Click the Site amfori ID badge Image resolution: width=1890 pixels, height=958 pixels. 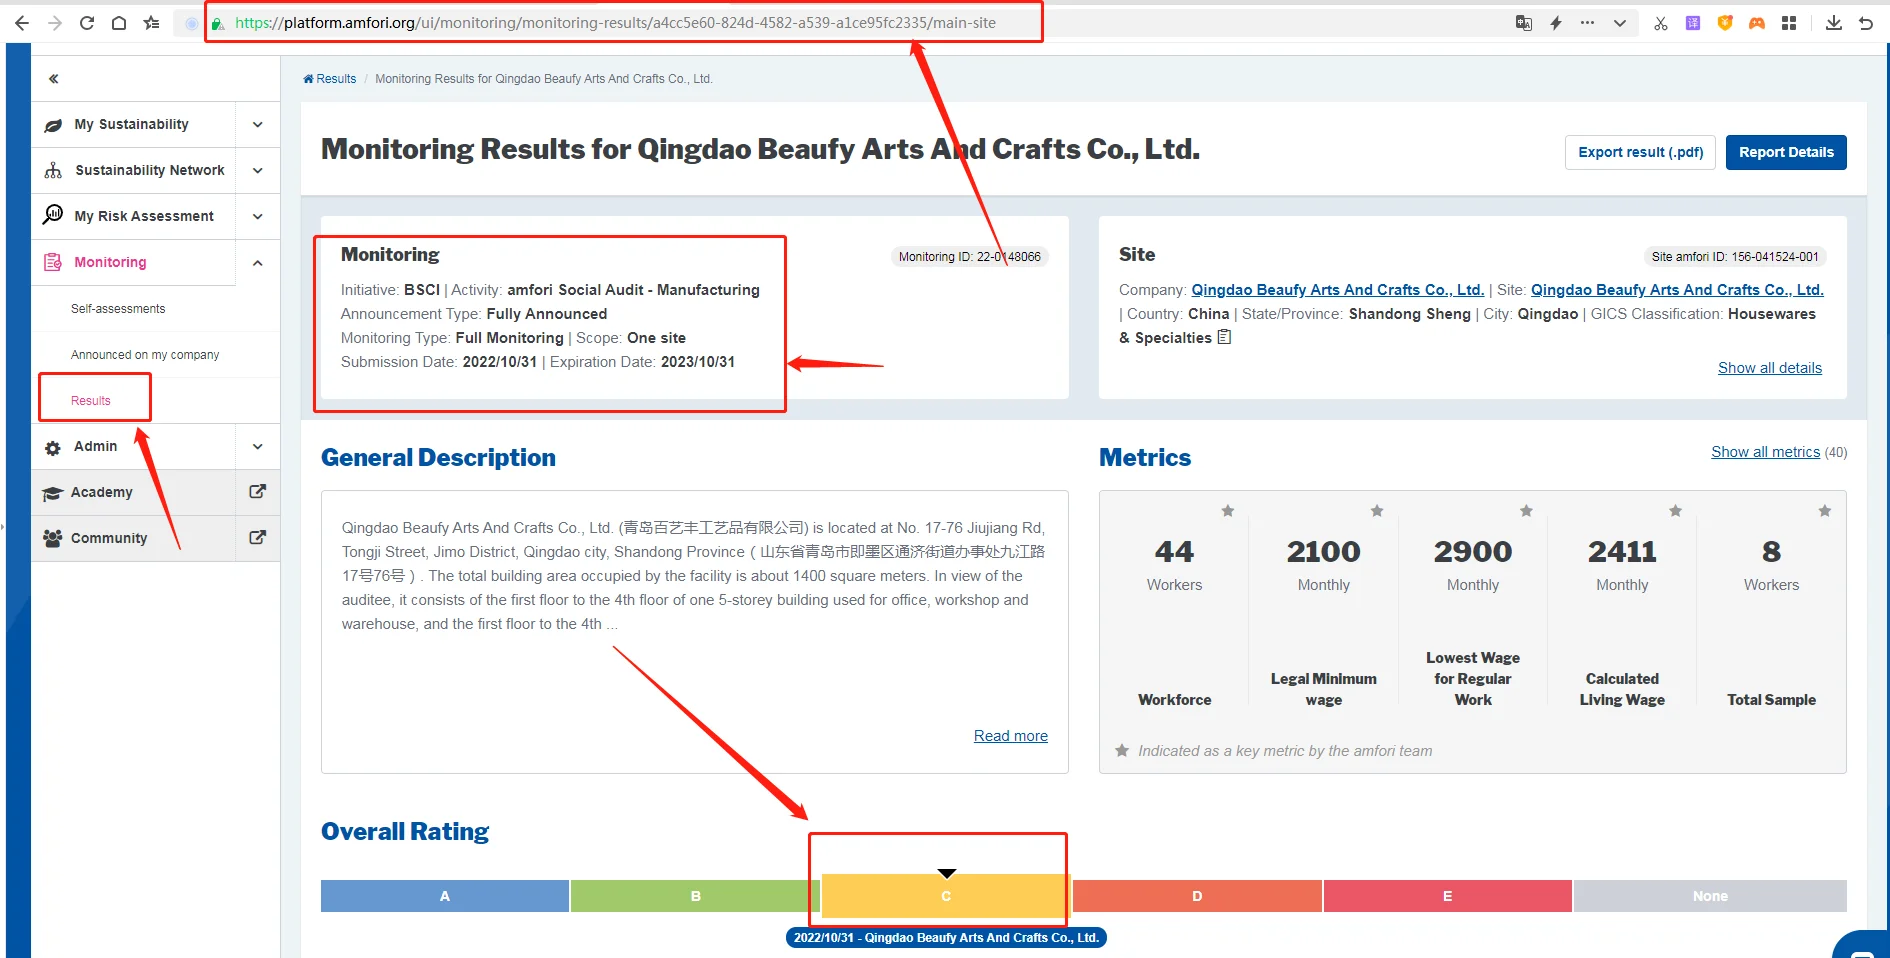pos(1735,257)
